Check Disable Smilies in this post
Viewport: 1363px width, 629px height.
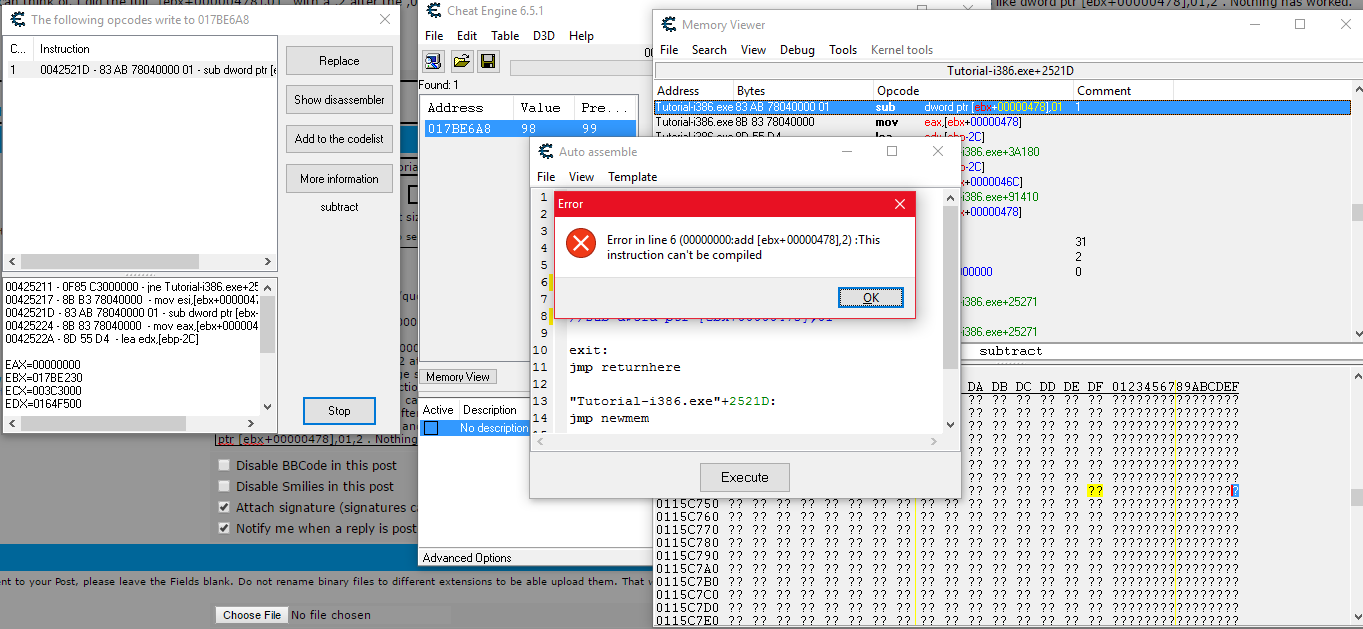pos(224,486)
